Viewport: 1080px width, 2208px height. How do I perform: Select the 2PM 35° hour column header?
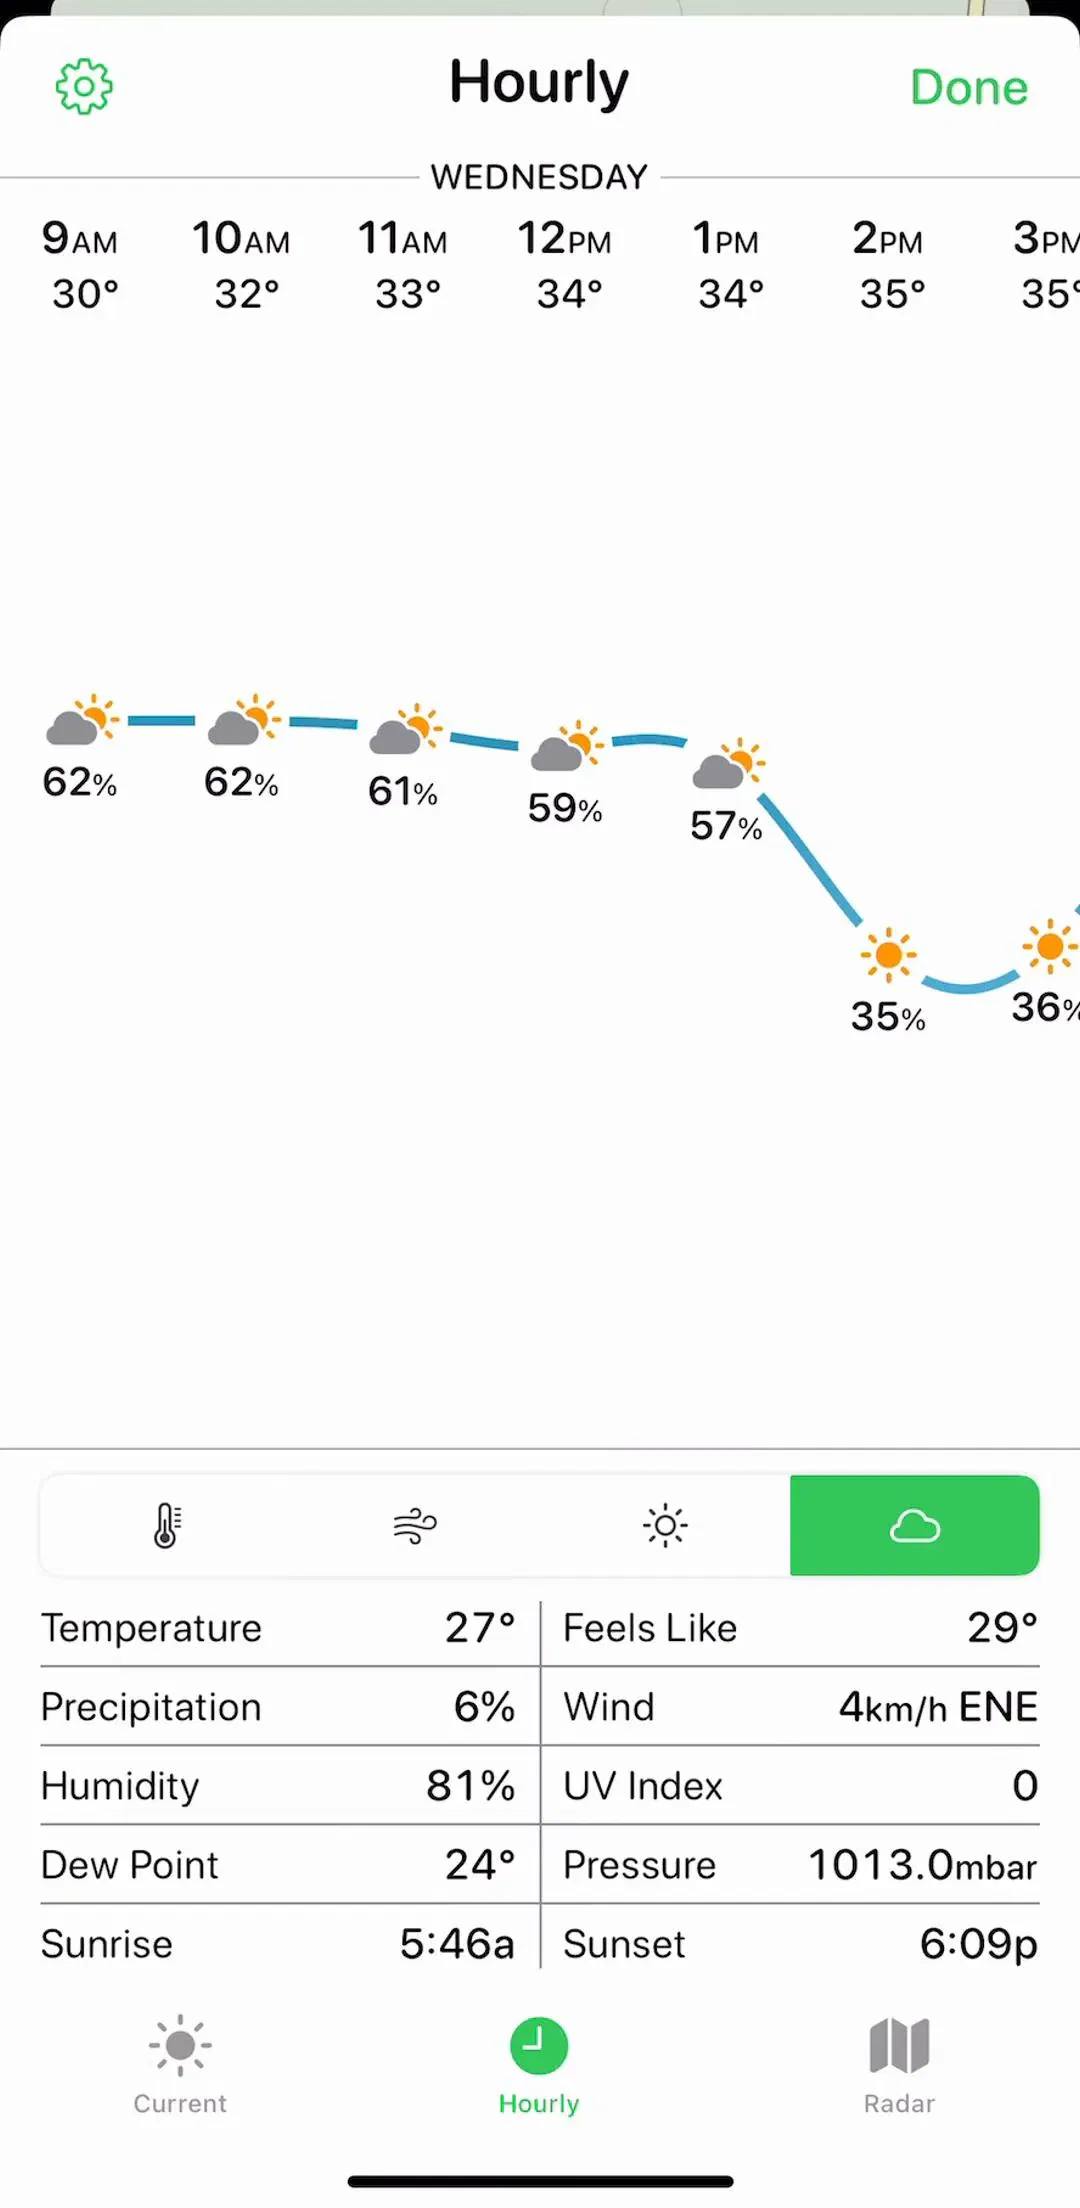[x=888, y=266]
